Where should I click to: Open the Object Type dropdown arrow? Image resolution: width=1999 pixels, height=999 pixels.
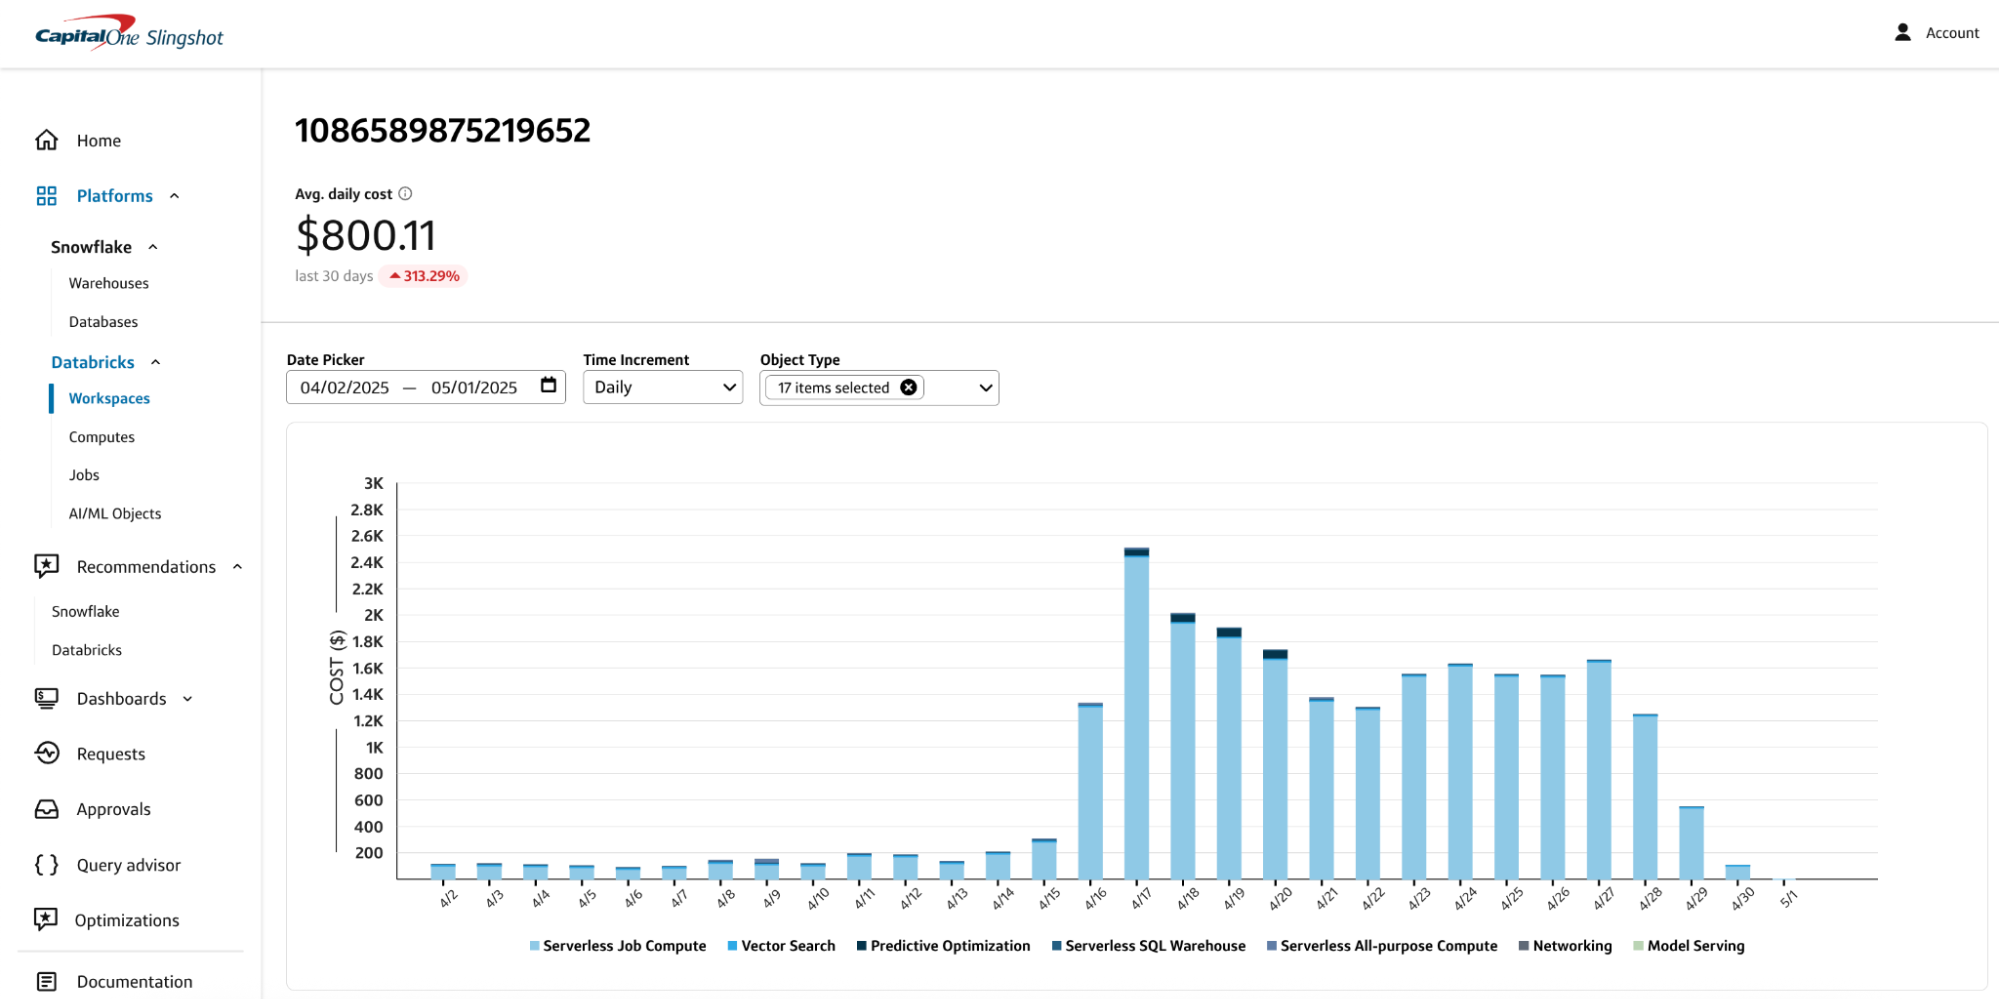[985, 387]
